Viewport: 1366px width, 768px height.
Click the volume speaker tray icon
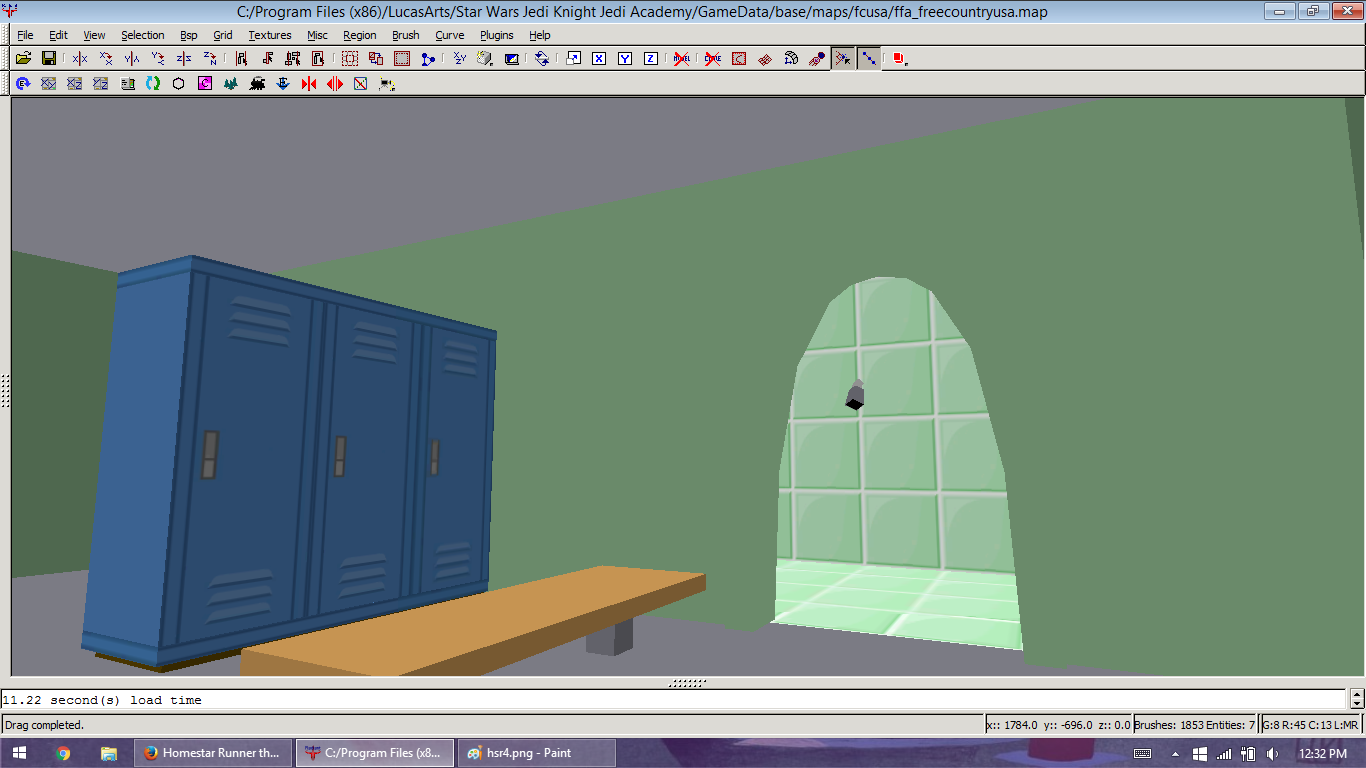(1274, 753)
